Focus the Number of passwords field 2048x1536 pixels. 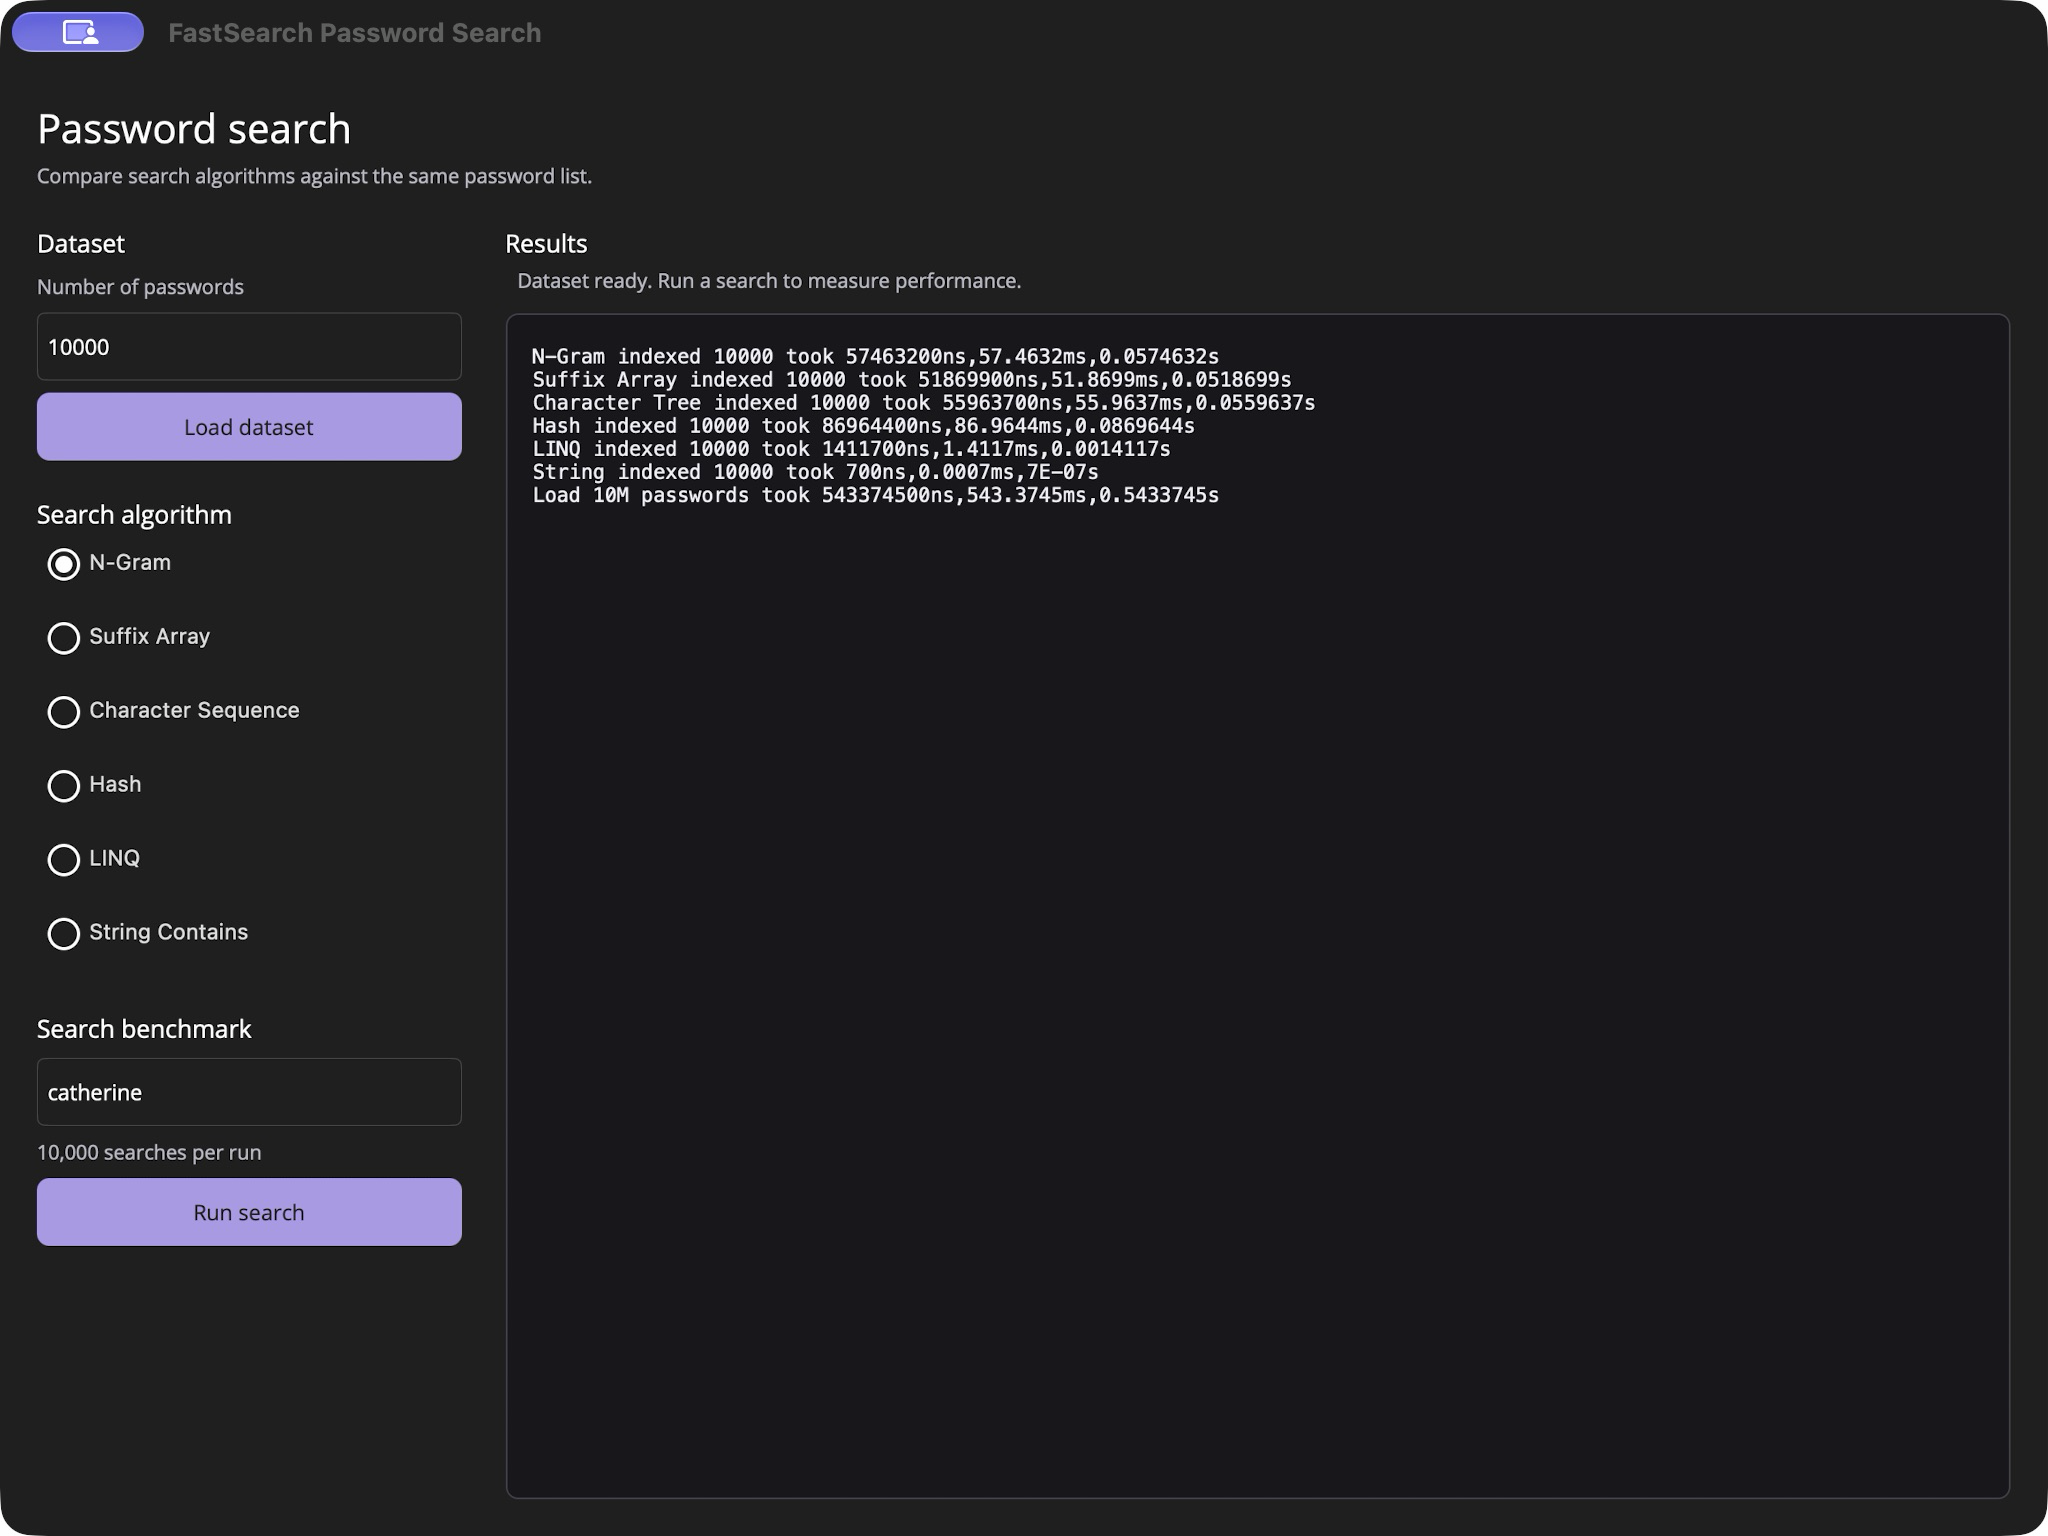click(x=249, y=347)
